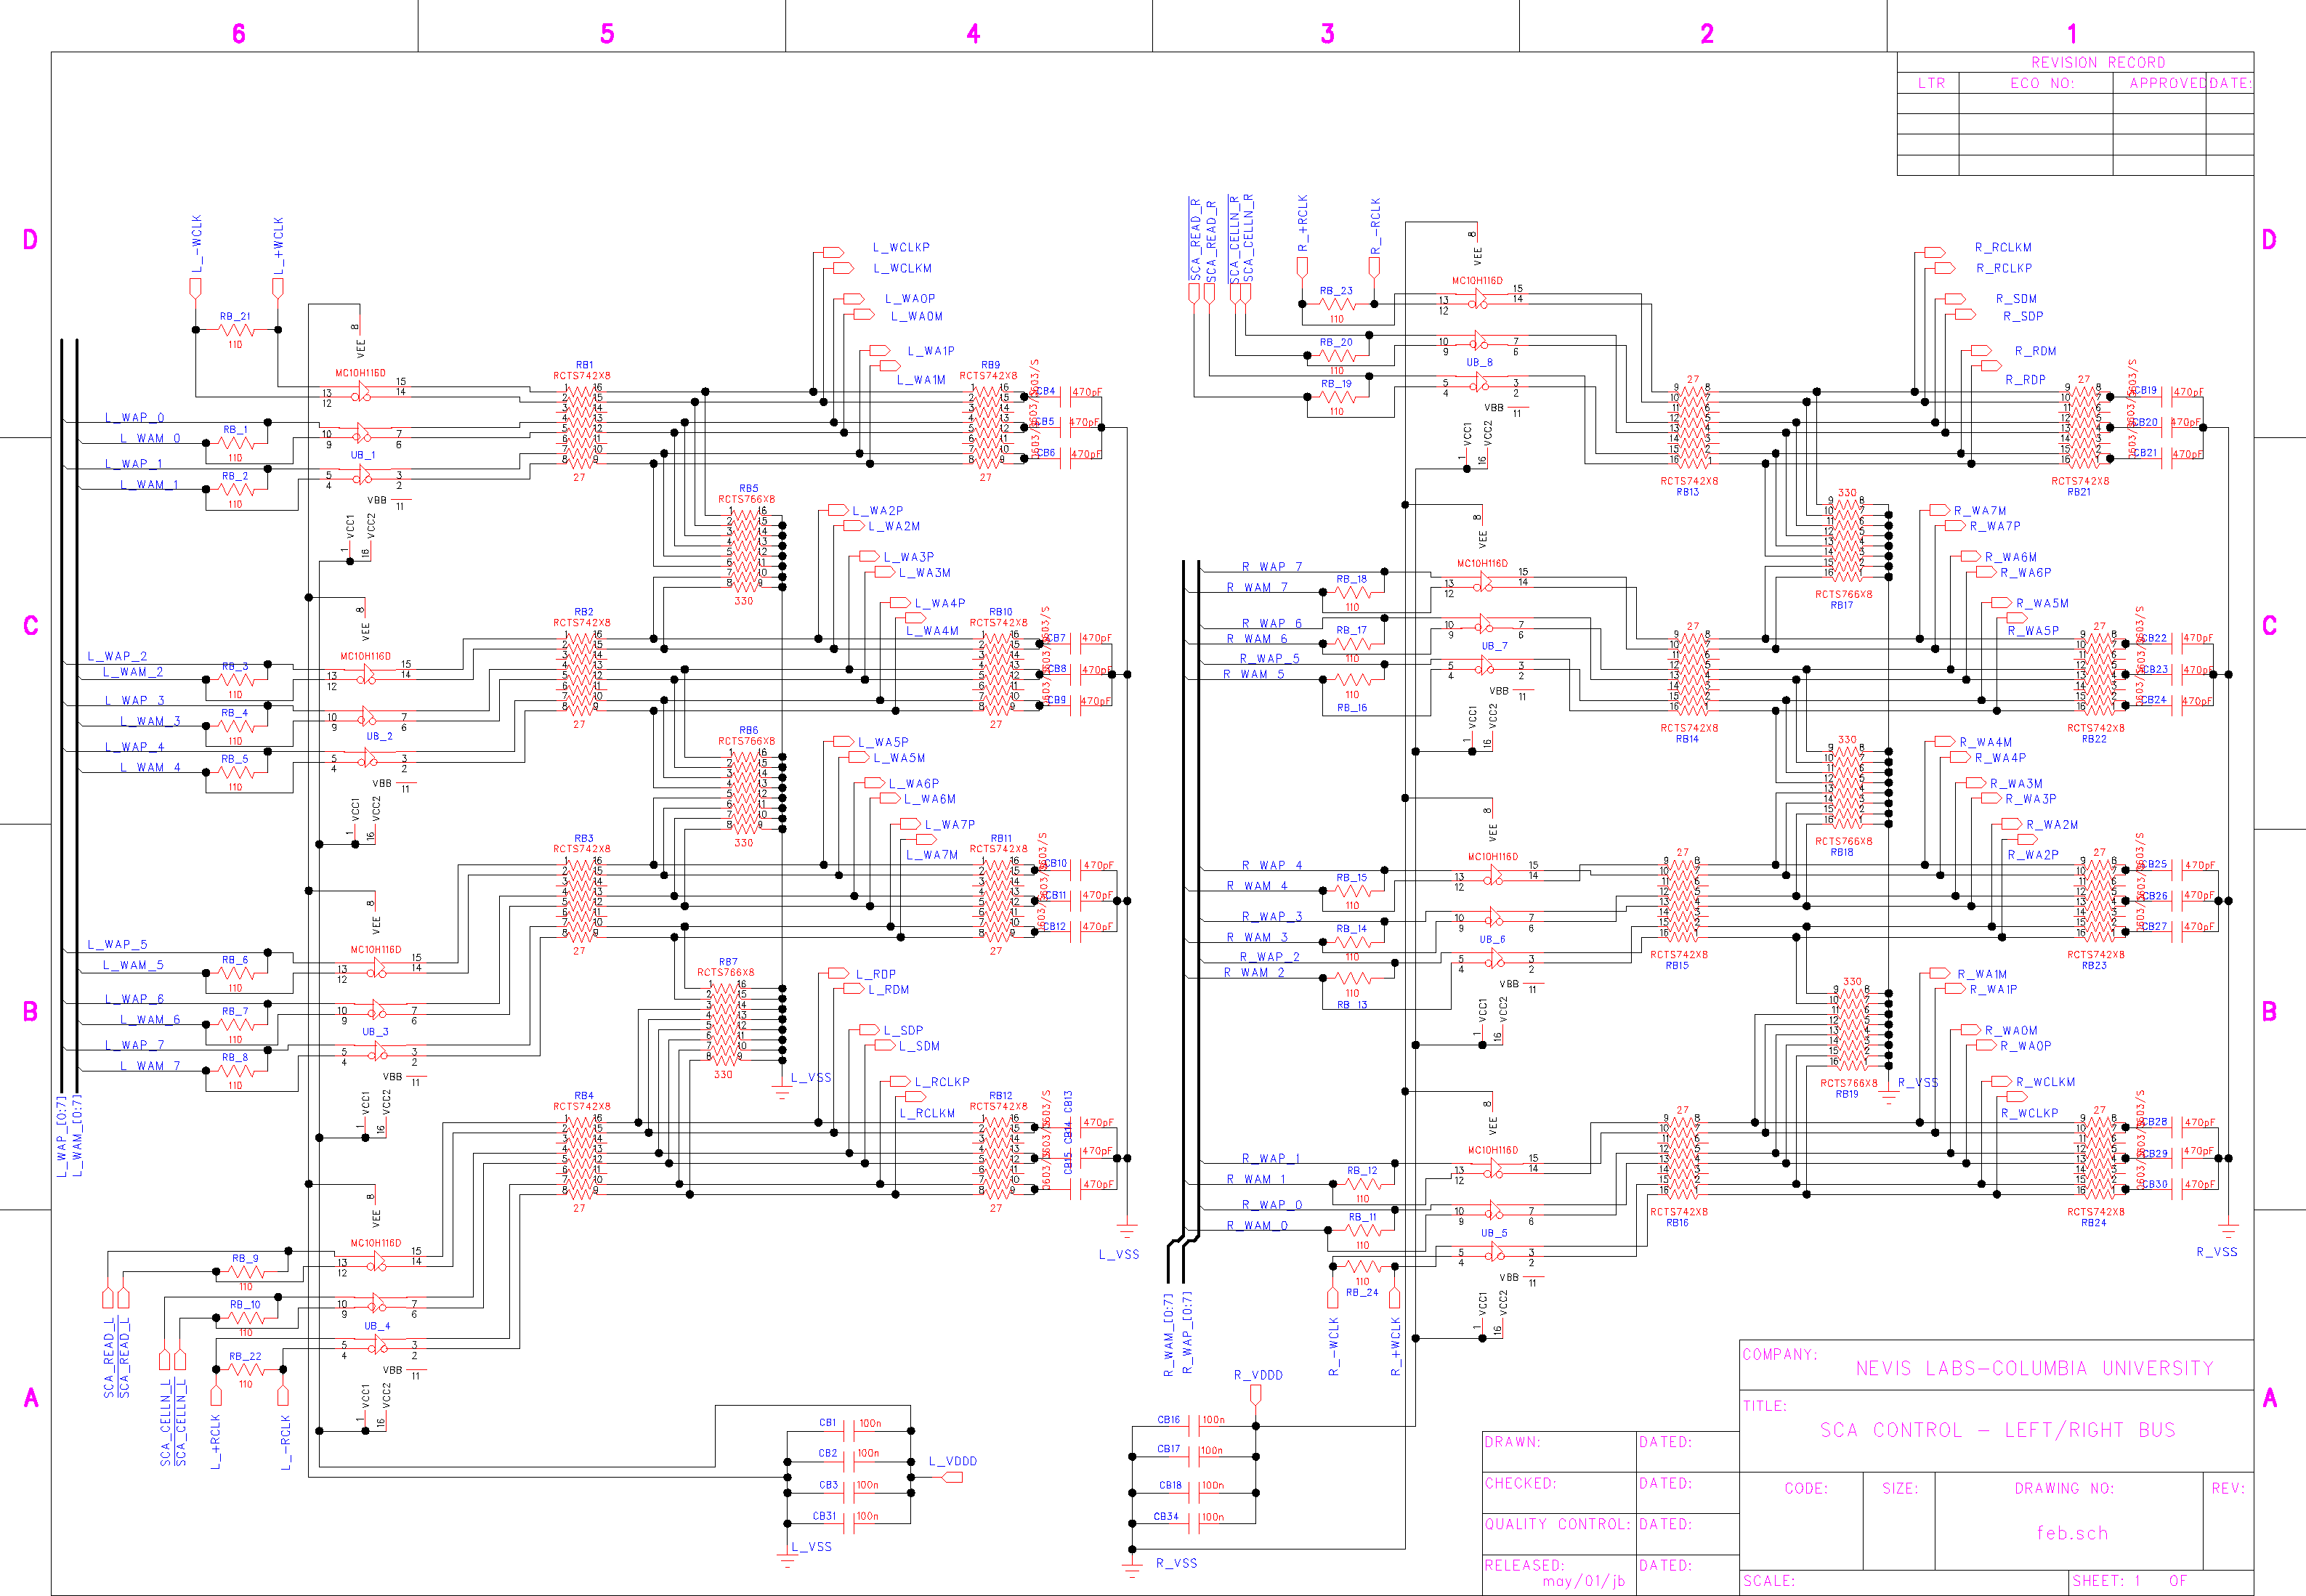Image resolution: width=2306 pixels, height=1596 pixels.
Task: Click the R_RCLKM output port symbol
Action: [1934, 252]
